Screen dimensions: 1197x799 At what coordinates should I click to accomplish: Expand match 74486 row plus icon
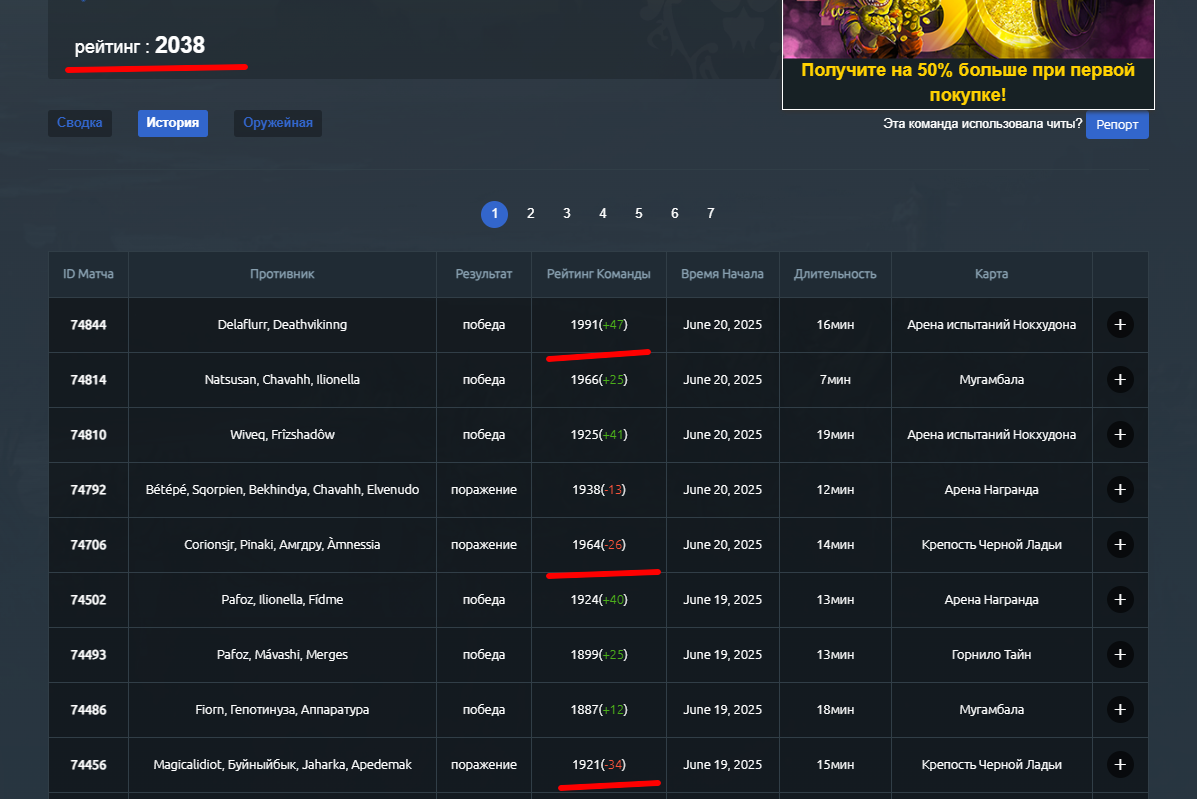click(1120, 709)
